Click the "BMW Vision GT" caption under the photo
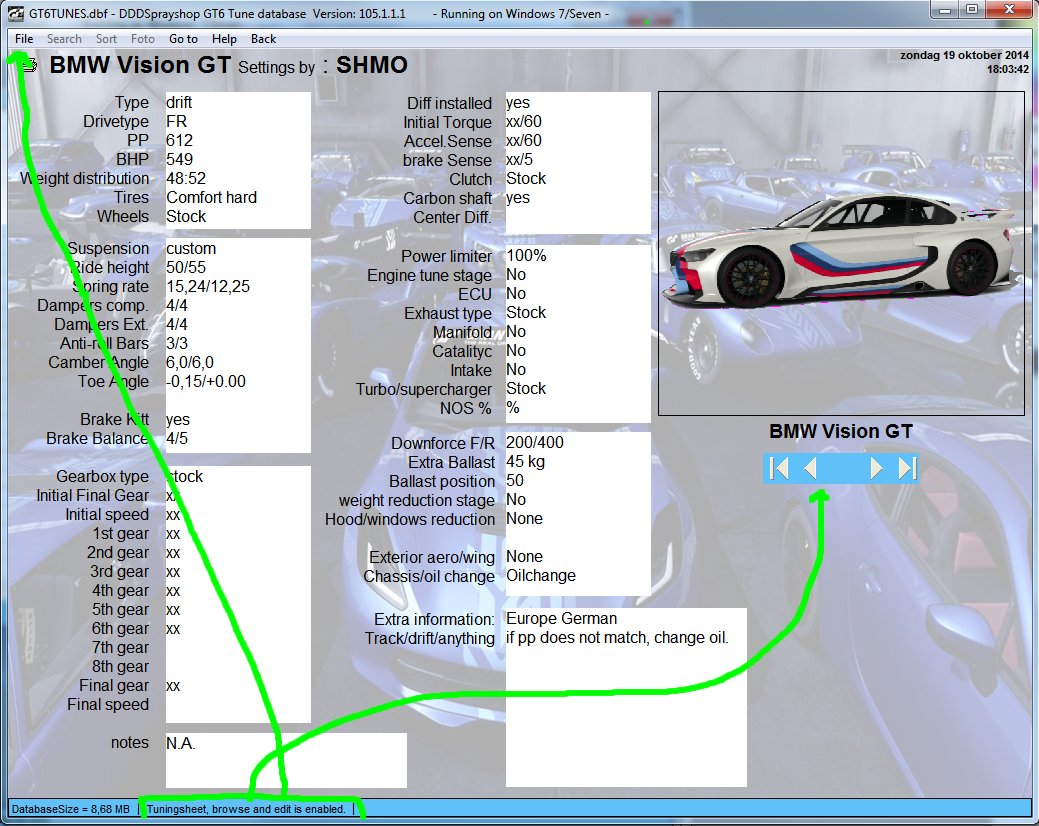Image resolution: width=1039 pixels, height=826 pixels. (x=841, y=431)
